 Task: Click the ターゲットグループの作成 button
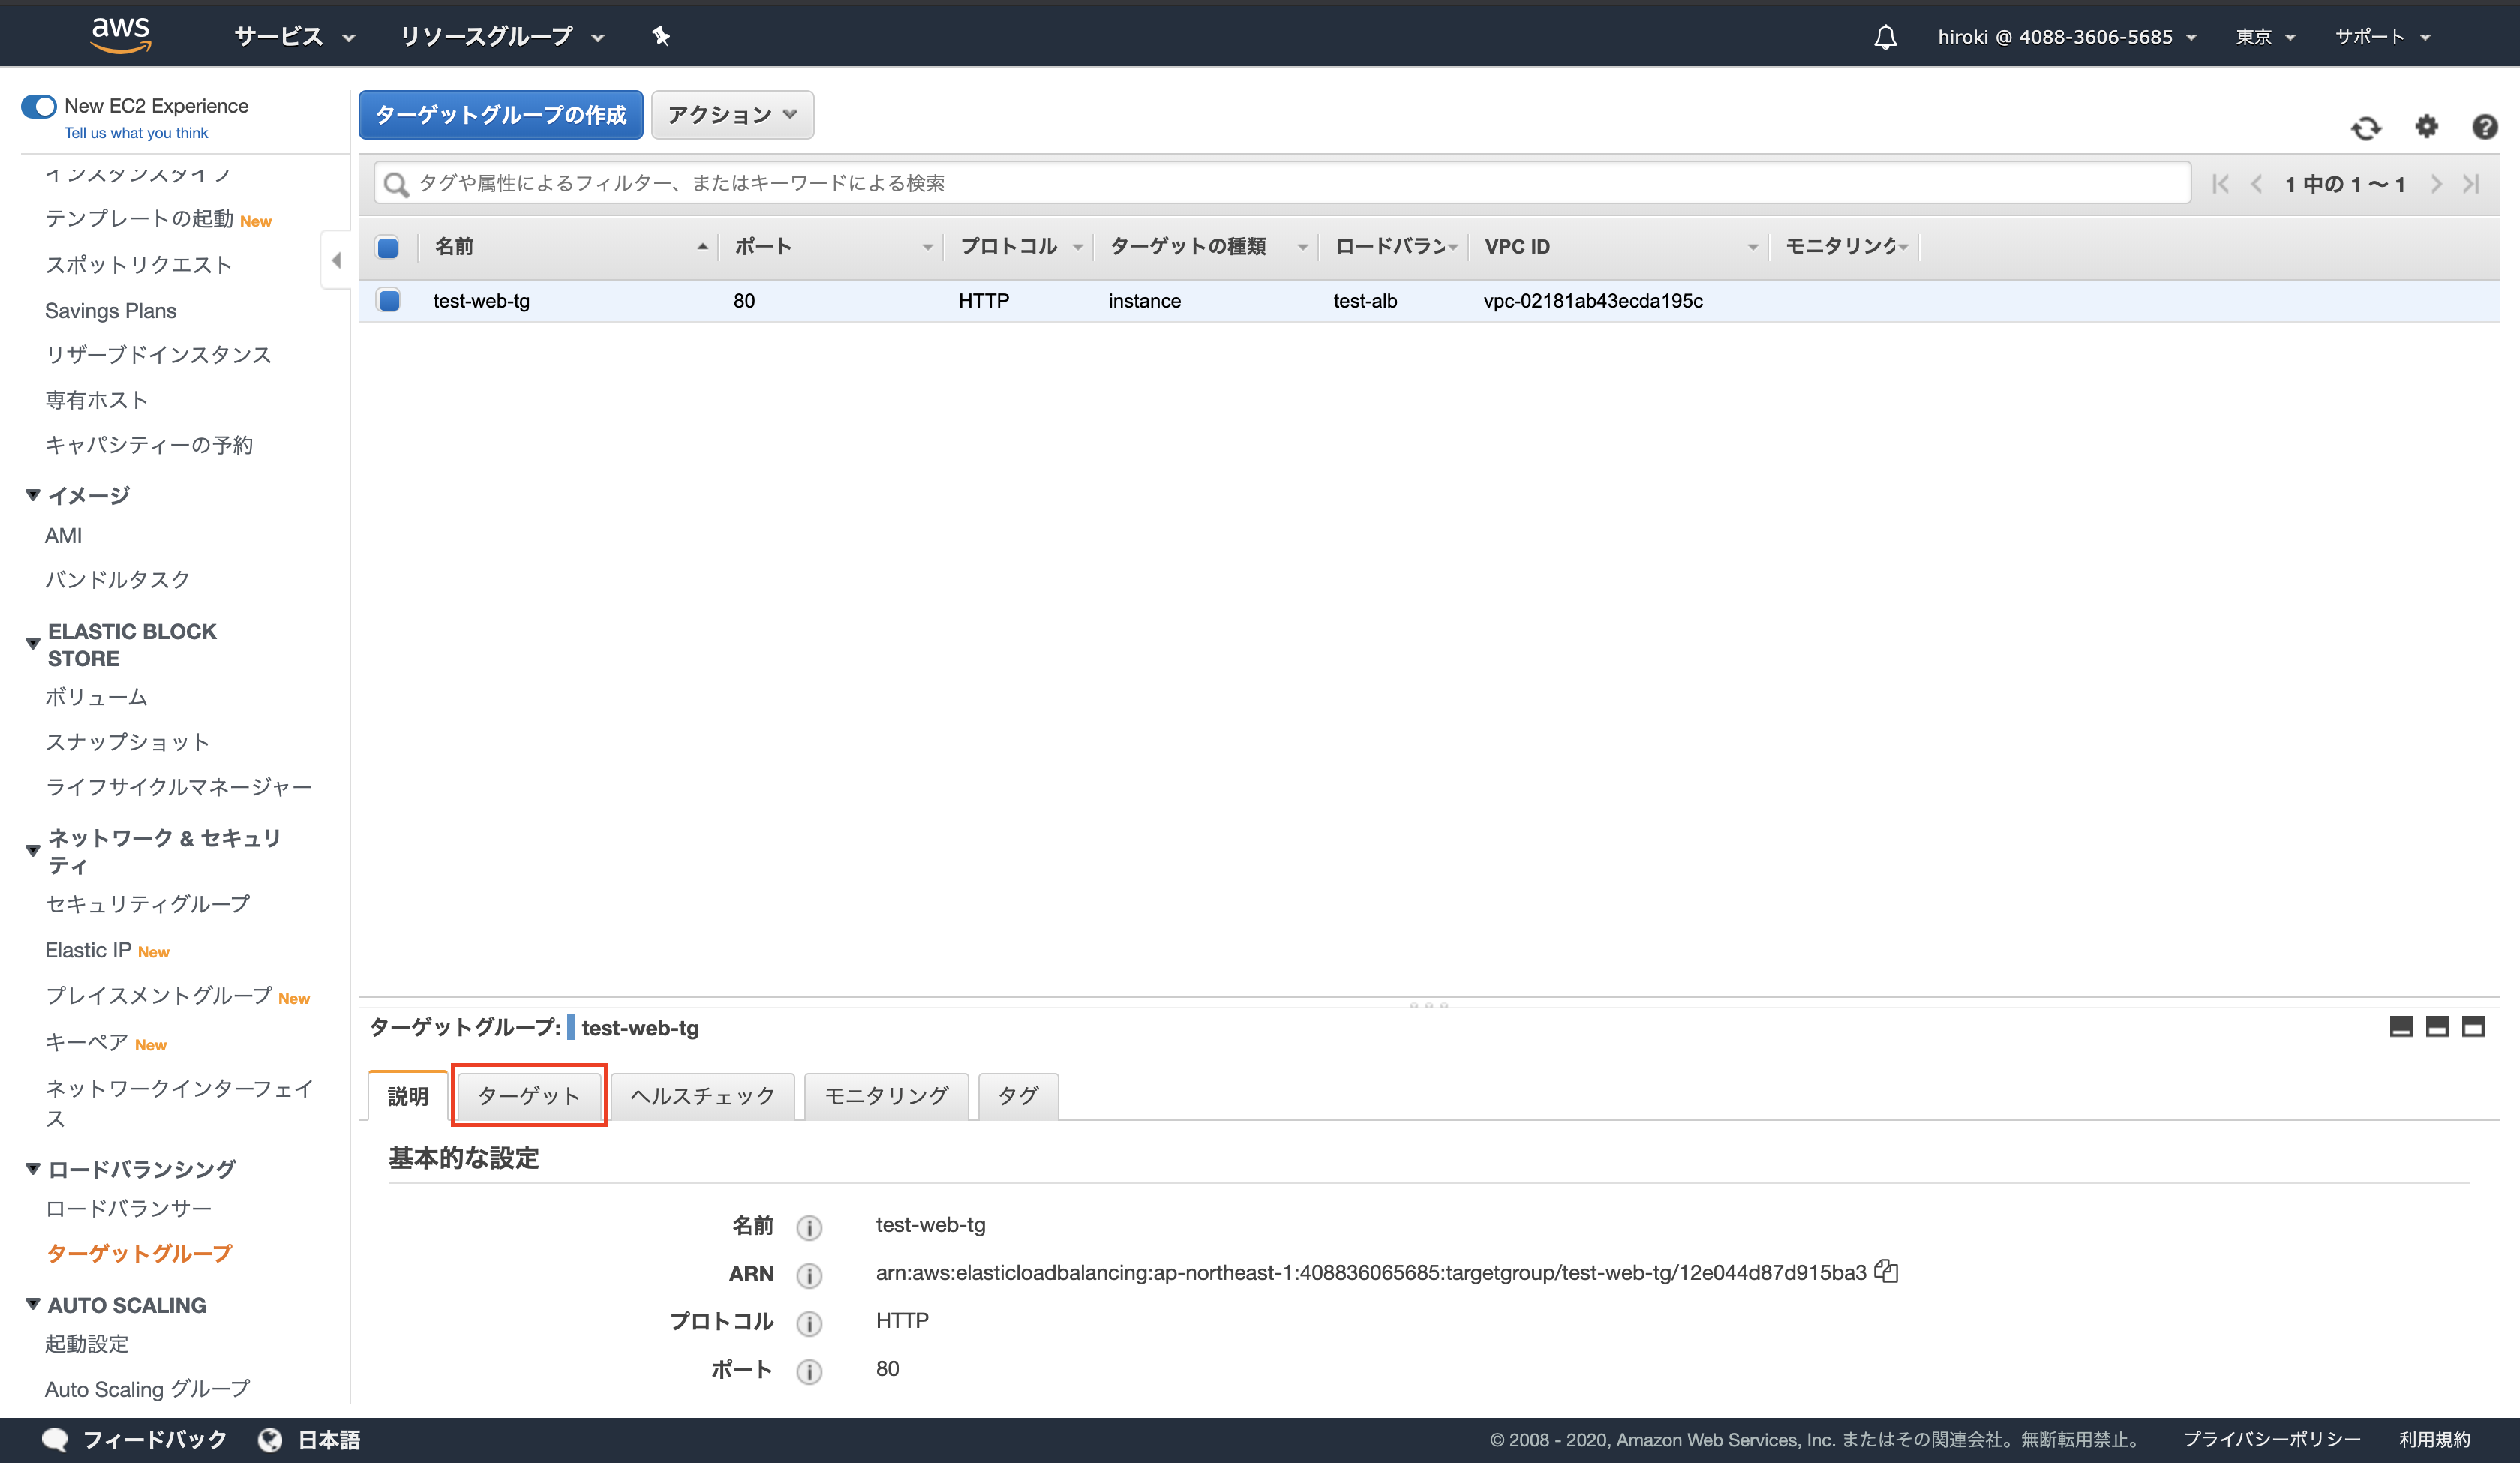click(x=500, y=115)
